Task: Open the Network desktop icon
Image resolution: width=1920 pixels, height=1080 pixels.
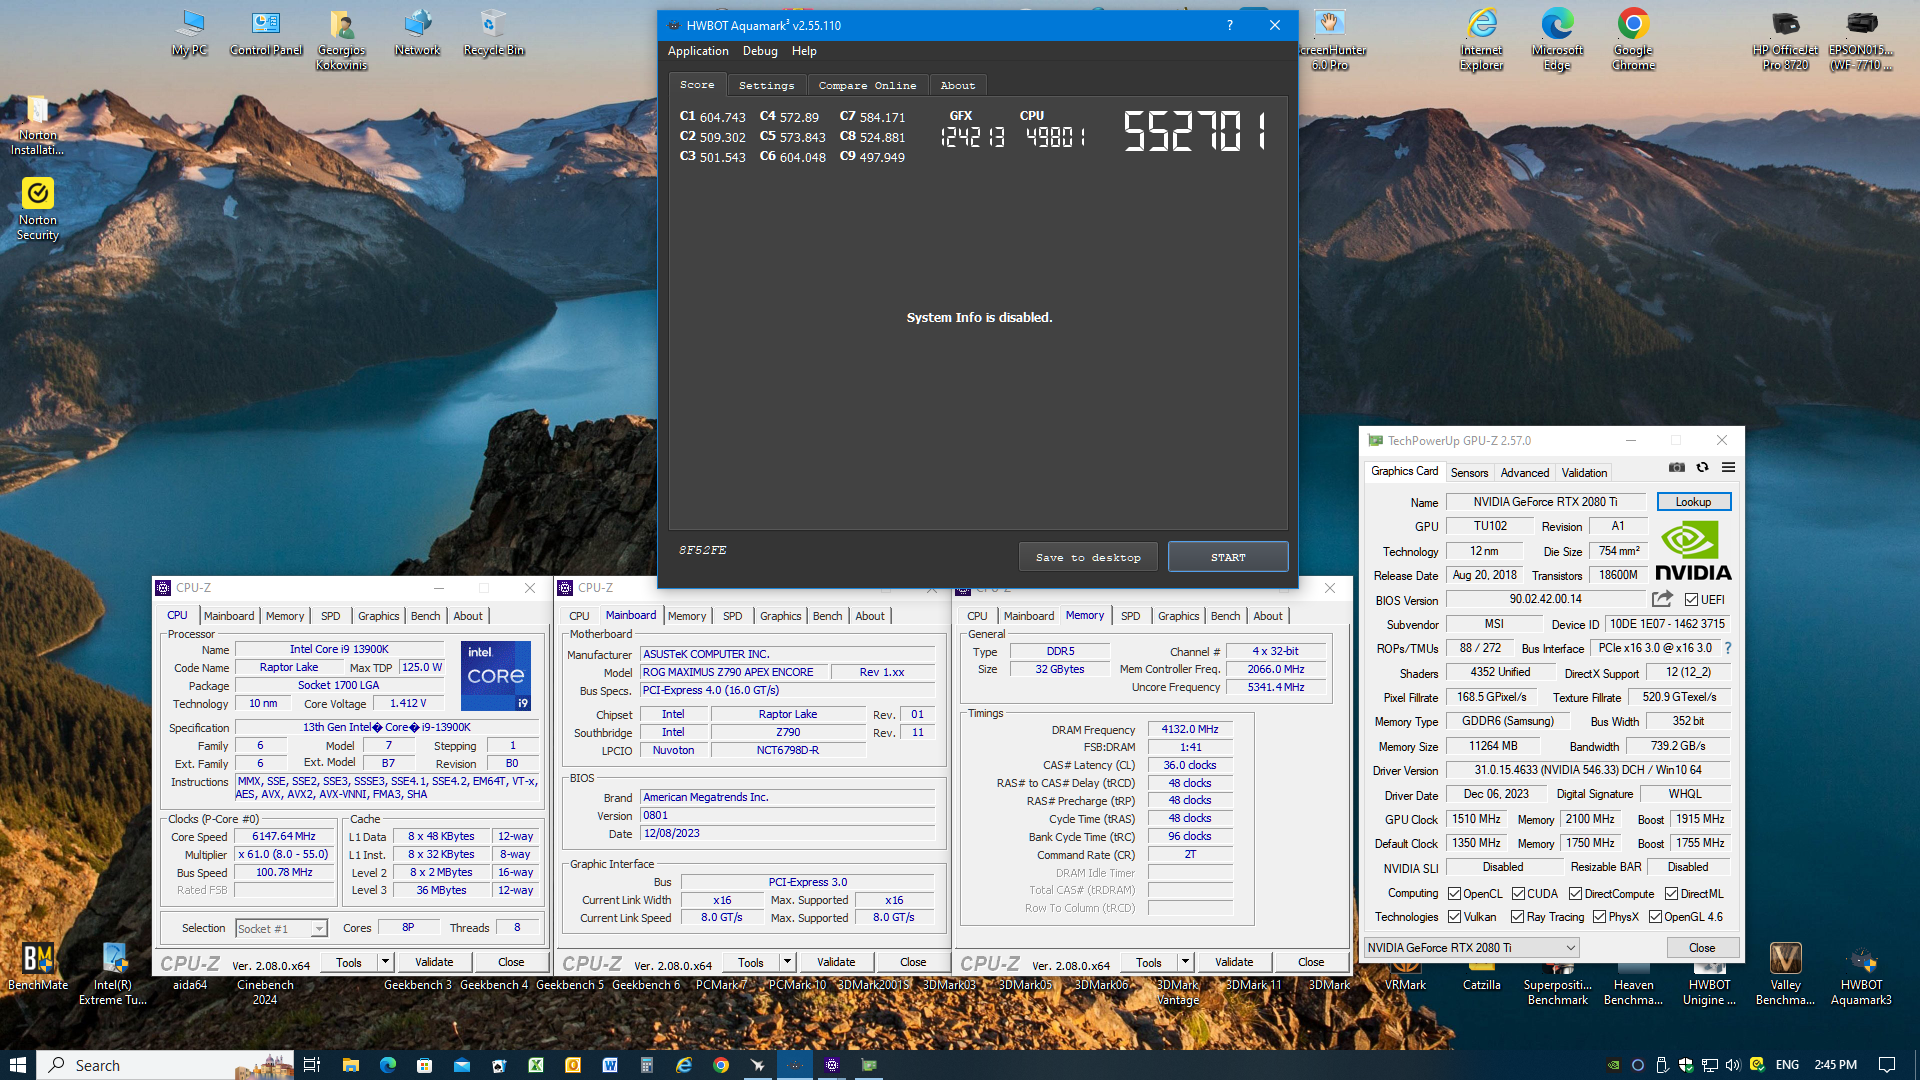Action: pyautogui.click(x=417, y=33)
